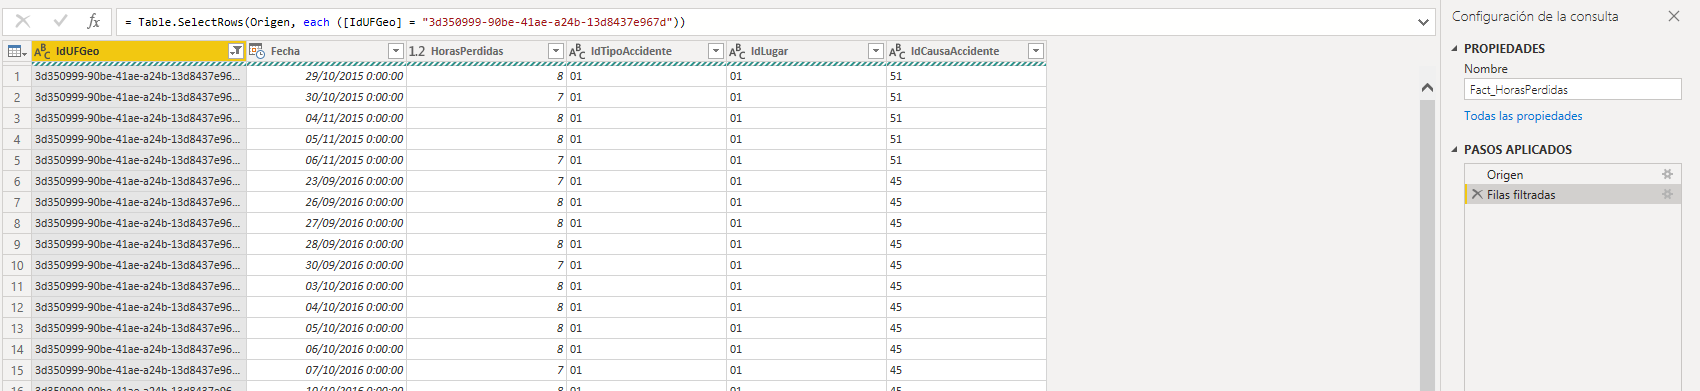This screenshot has height=391, width=1700.
Task: Select row number 12
Action: point(17,307)
